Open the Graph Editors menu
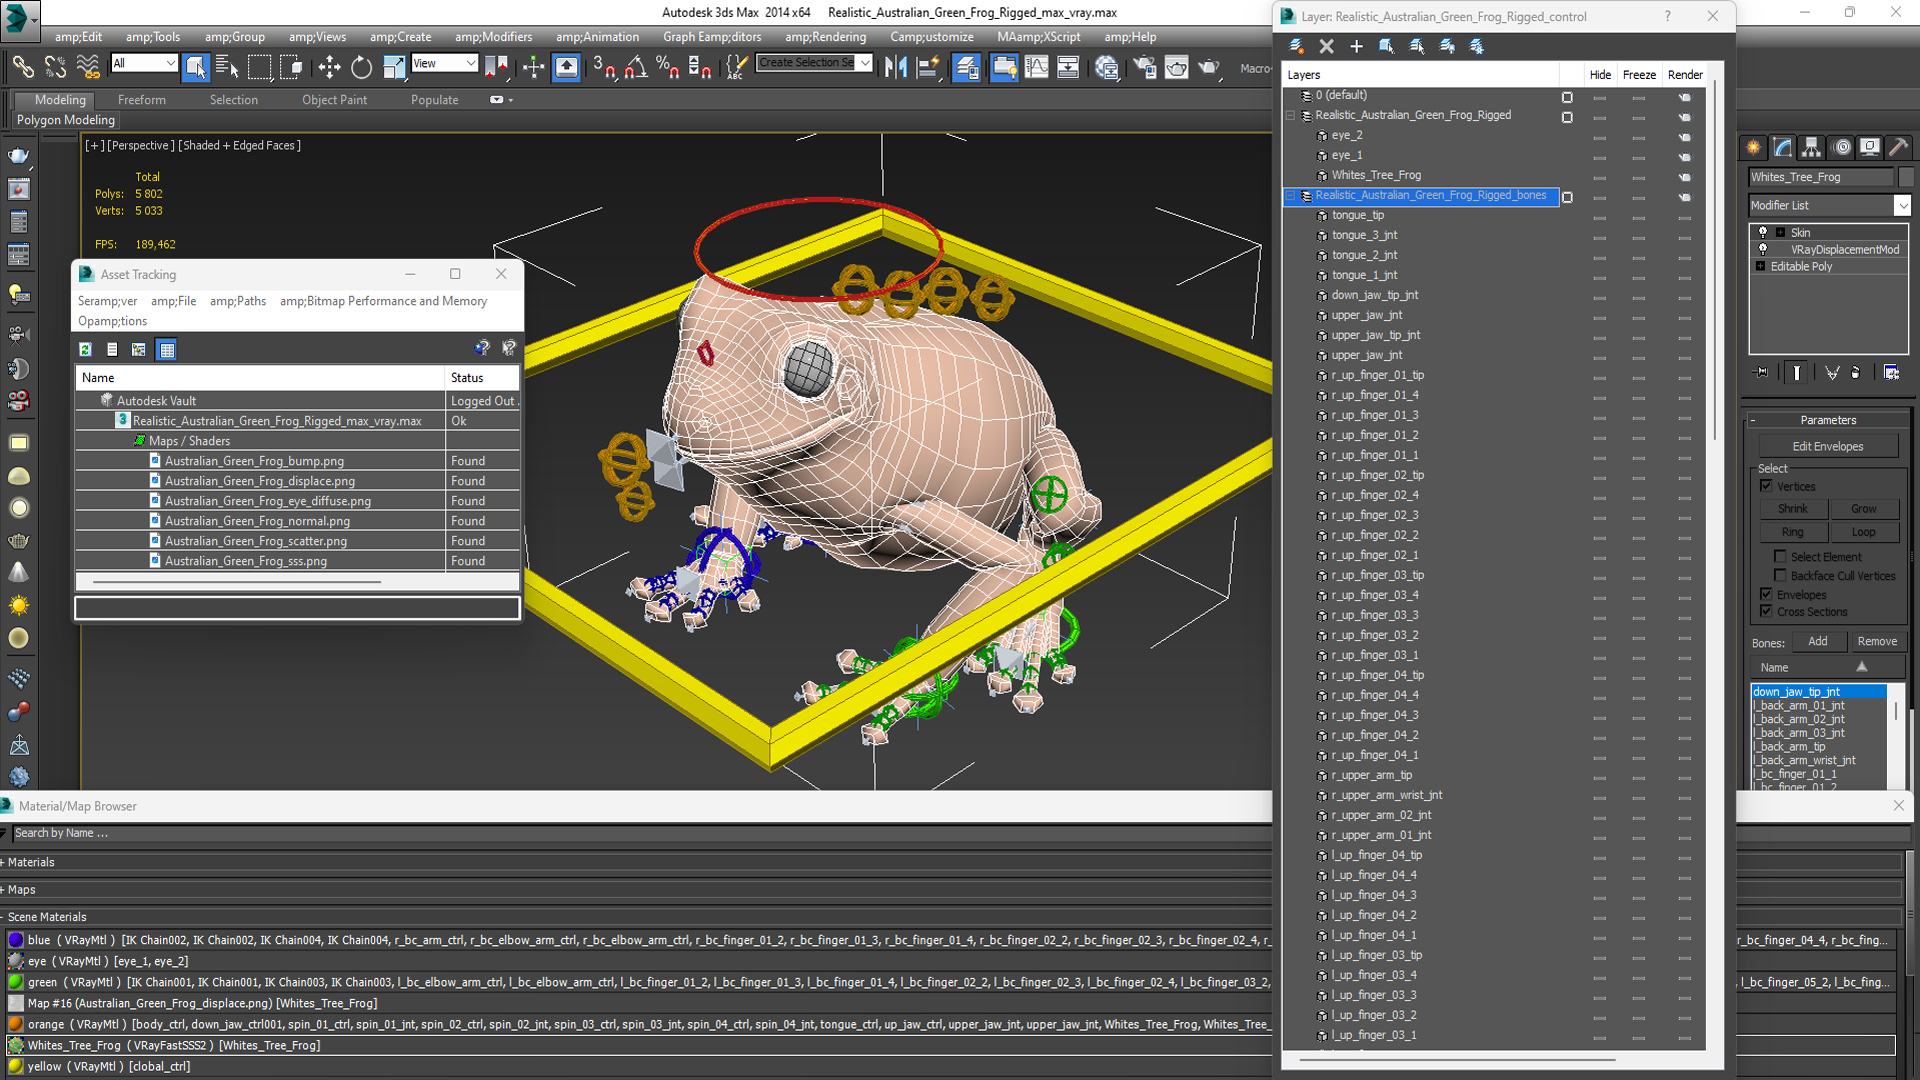This screenshot has height=1080, width=1920. pyautogui.click(x=712, y=37)
